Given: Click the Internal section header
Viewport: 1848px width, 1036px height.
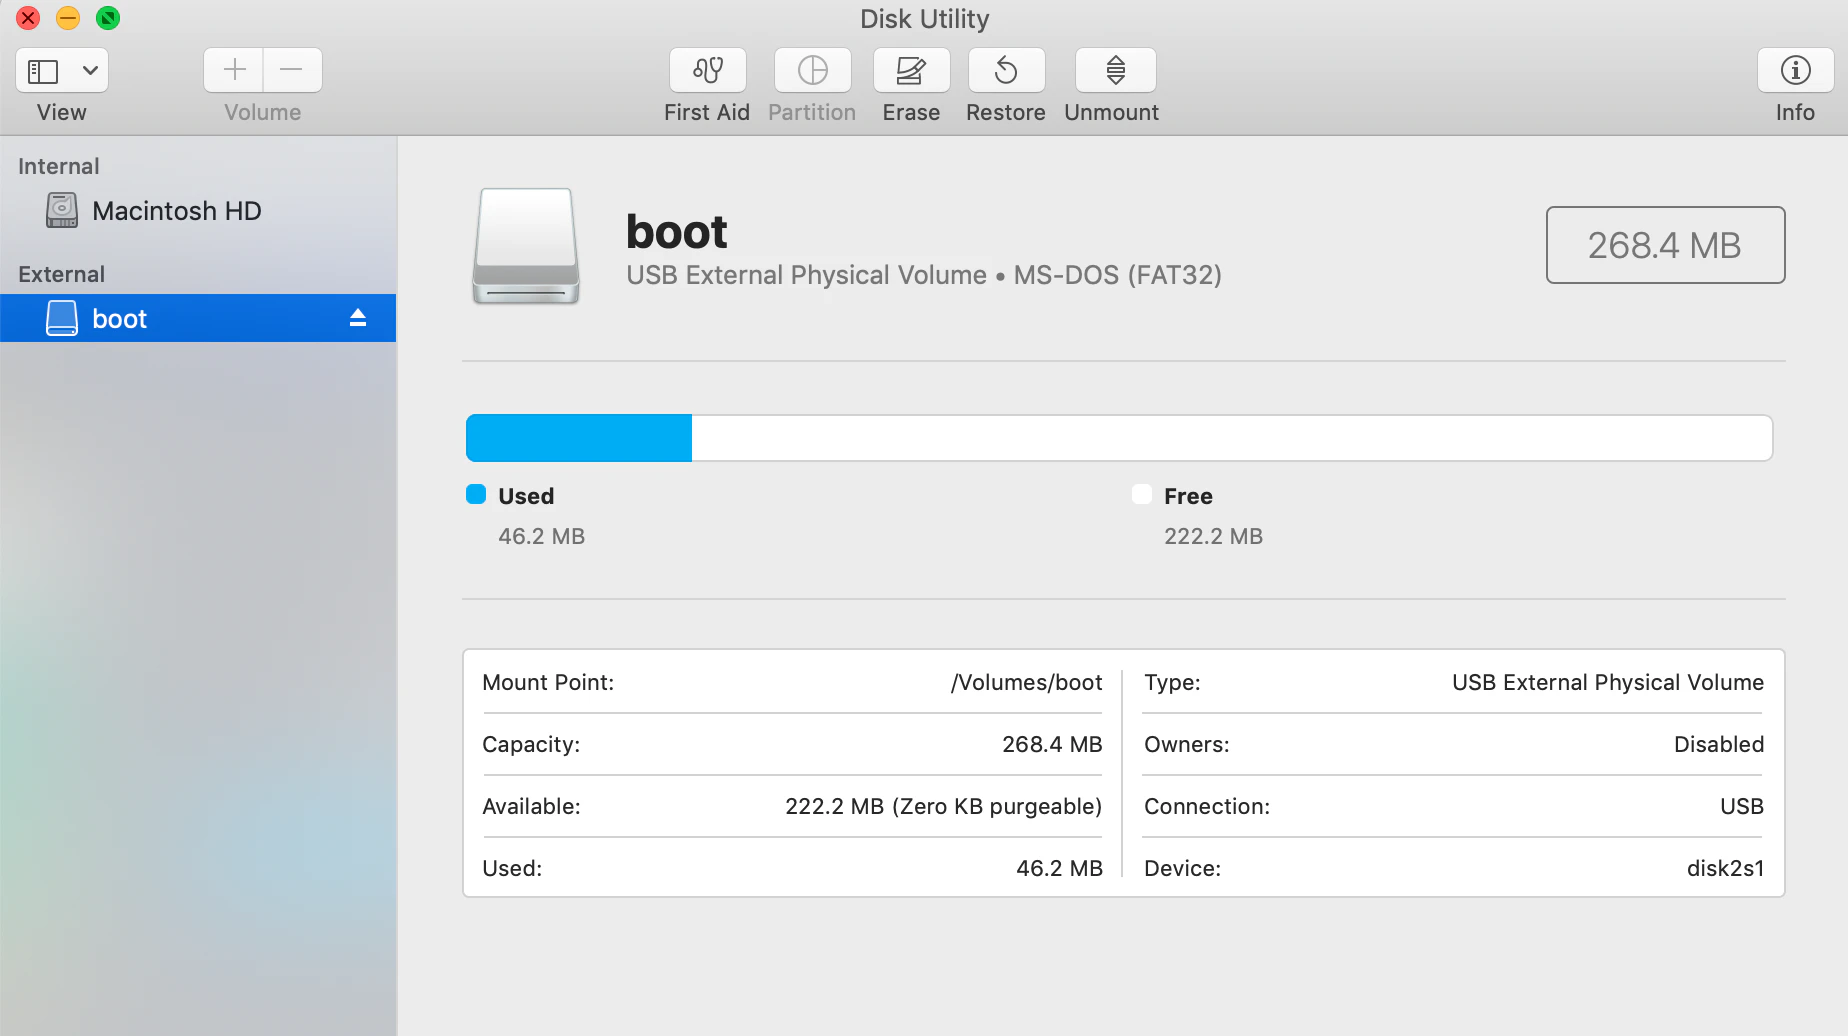Looking at the screenshot, I should [59, 166].
